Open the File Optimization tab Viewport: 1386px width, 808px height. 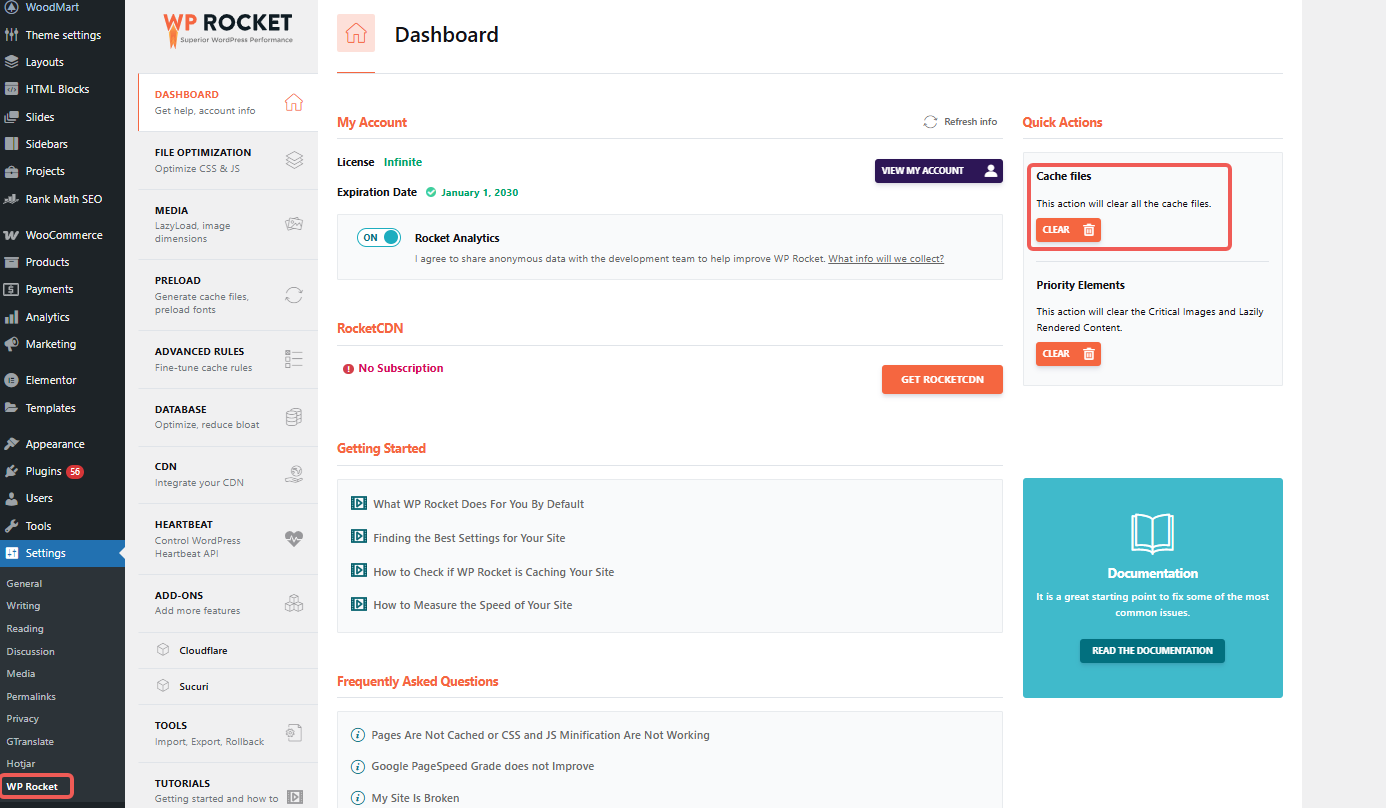[228, 160]
